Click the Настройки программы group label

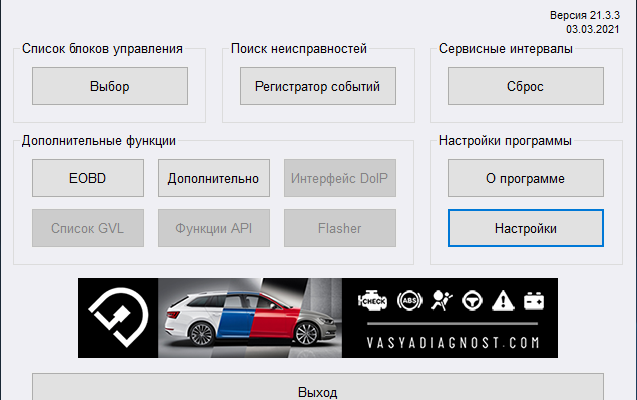pos(505,141)
